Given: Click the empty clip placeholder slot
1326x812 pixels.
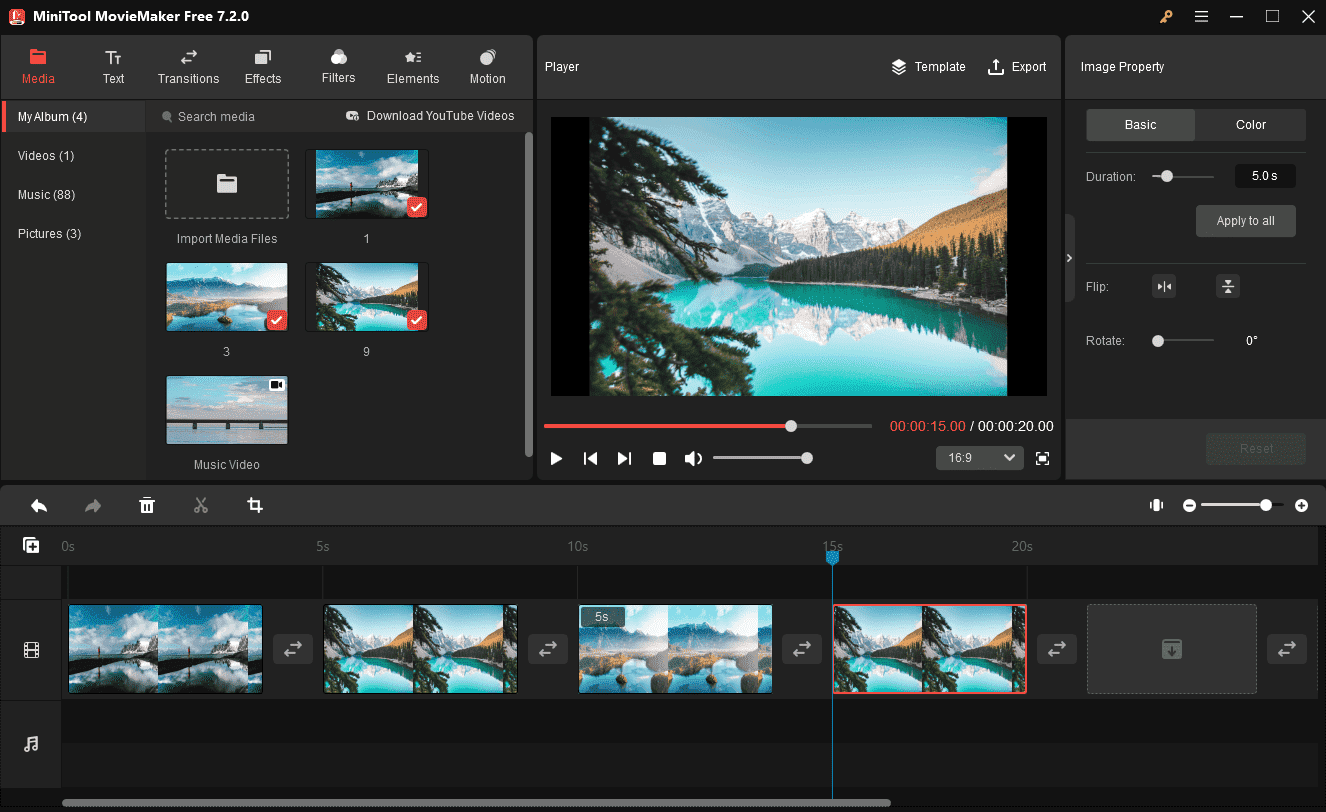Looking at the screenshot, I should 1172,649.
